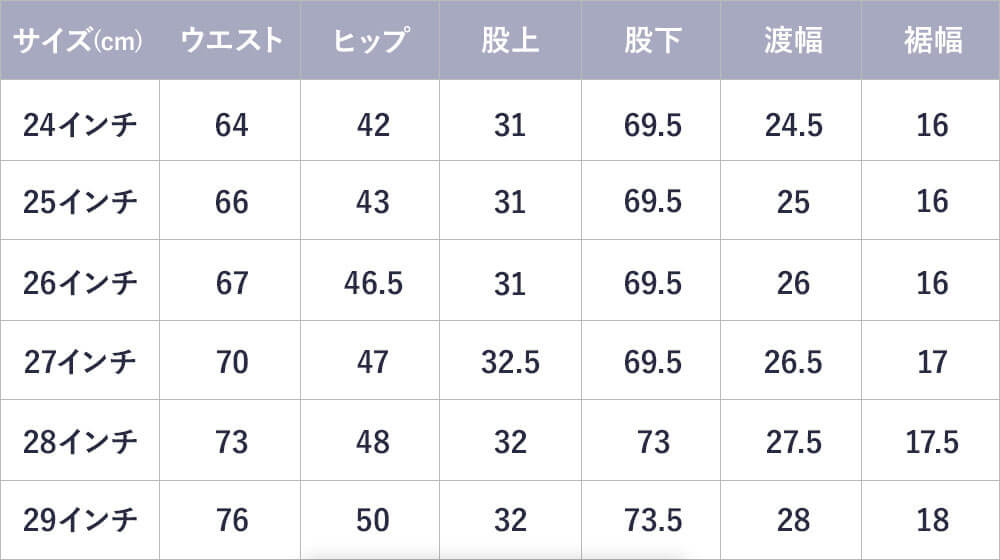Select the 26インチ row label
The image size is (1000, 560).
pos(80,283)
